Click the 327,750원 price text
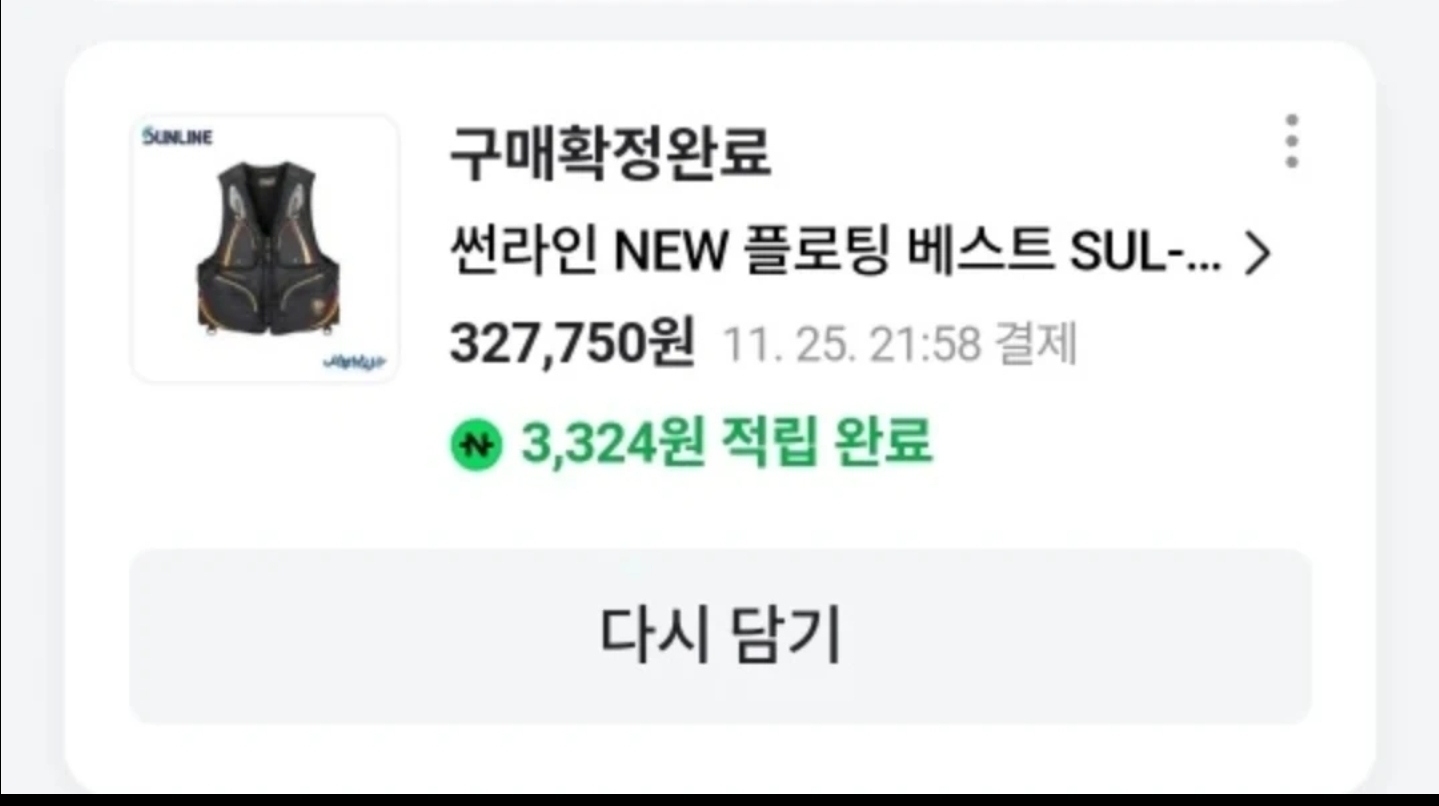The height and width of the screenshot is (806, 1439). point(572,344)
